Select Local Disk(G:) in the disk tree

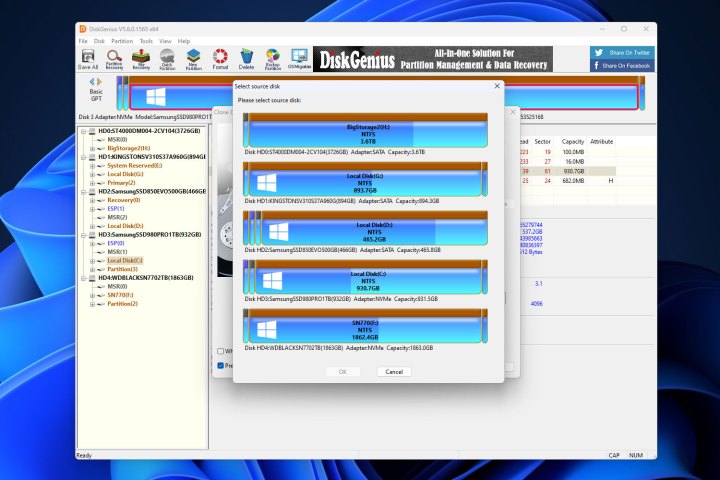(x=125, y=174)
